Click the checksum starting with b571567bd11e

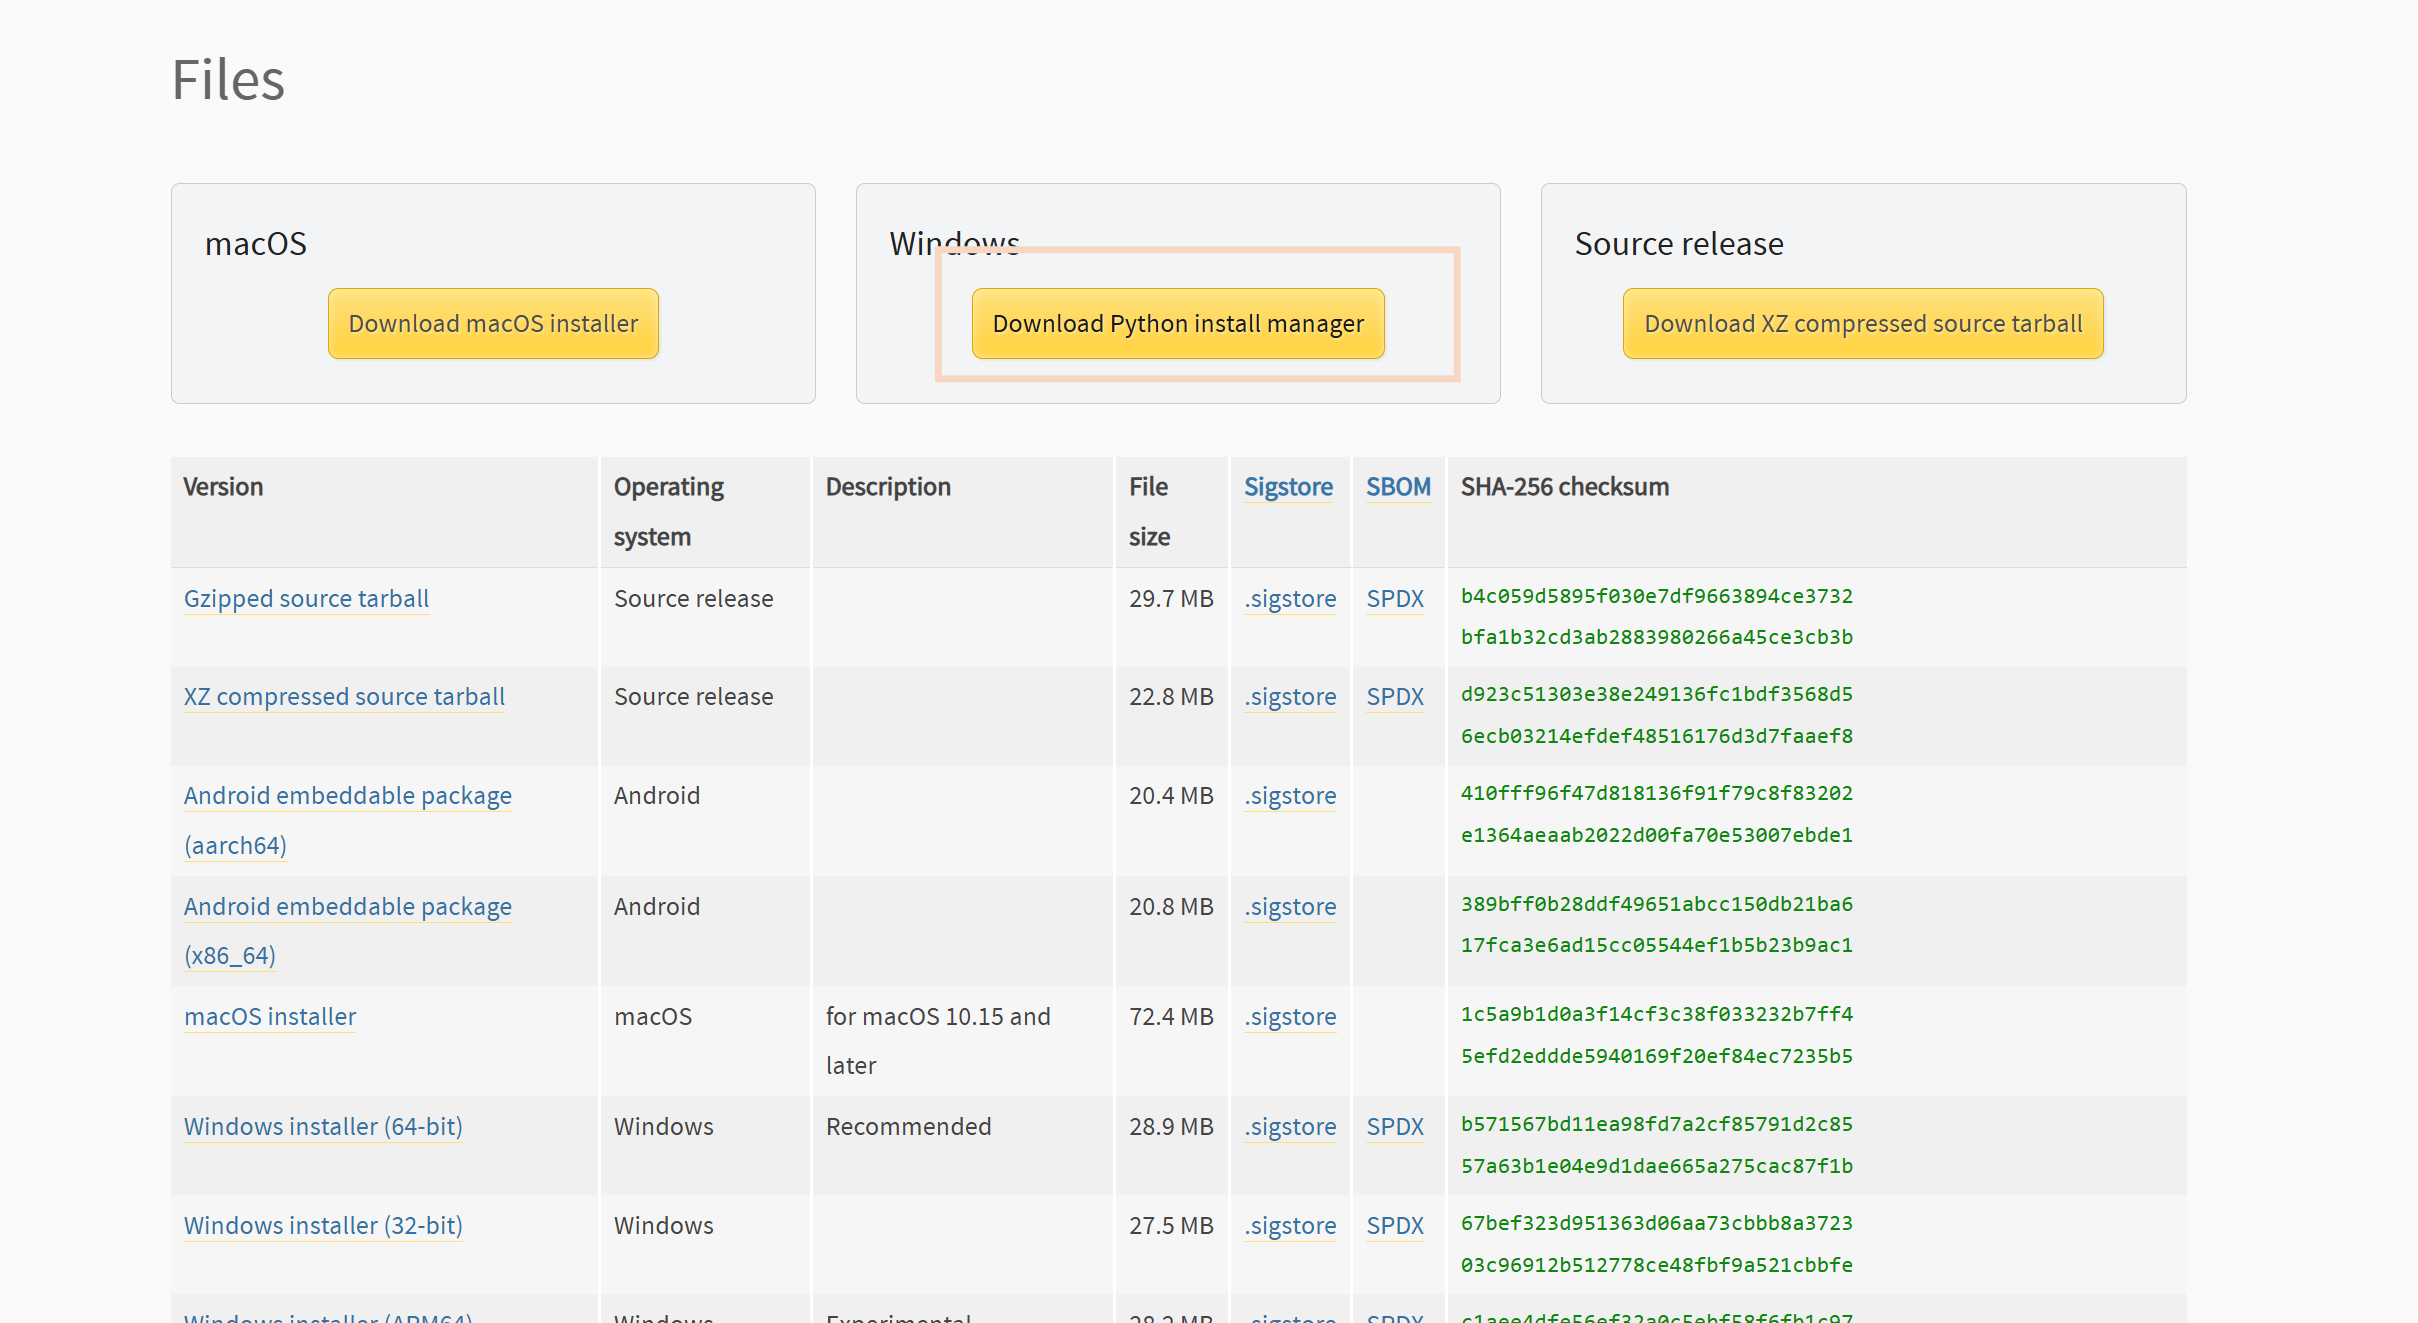click(x=1657, y=1145)
